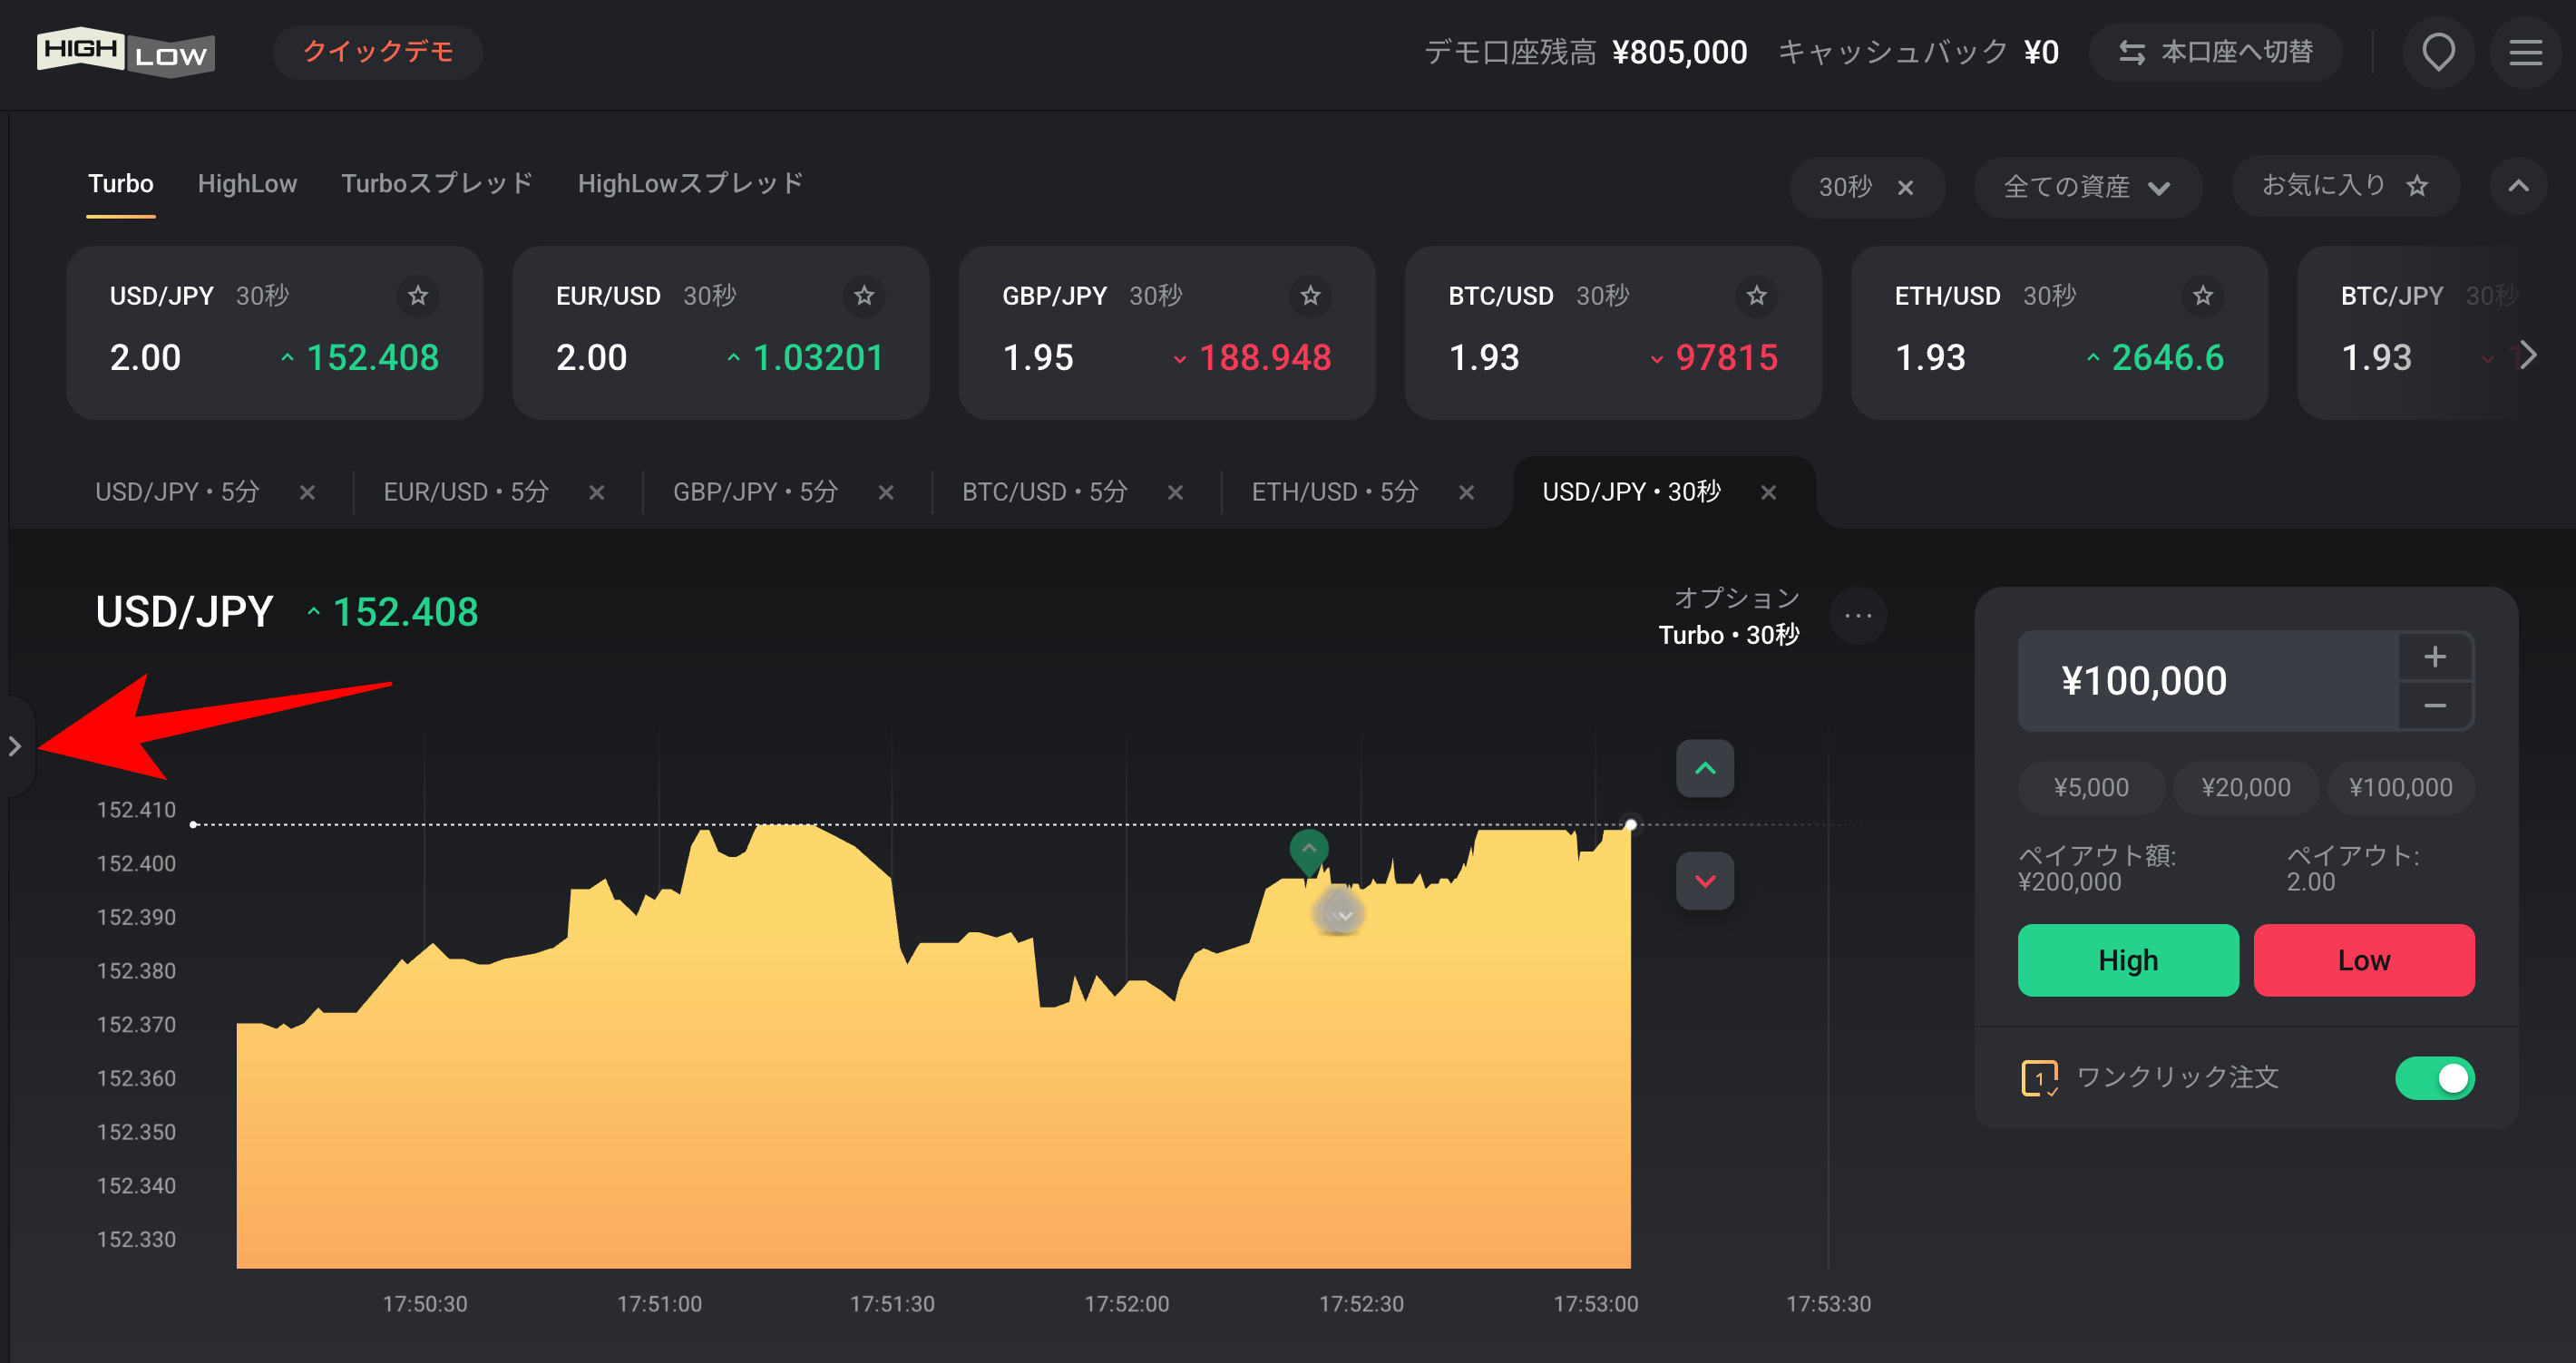Toggle the ワンクリック注文 switch

pos(2434,1078)
